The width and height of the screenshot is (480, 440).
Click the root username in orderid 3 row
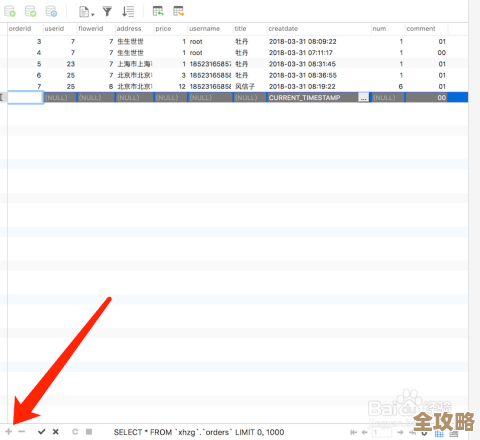coord(196,42)
